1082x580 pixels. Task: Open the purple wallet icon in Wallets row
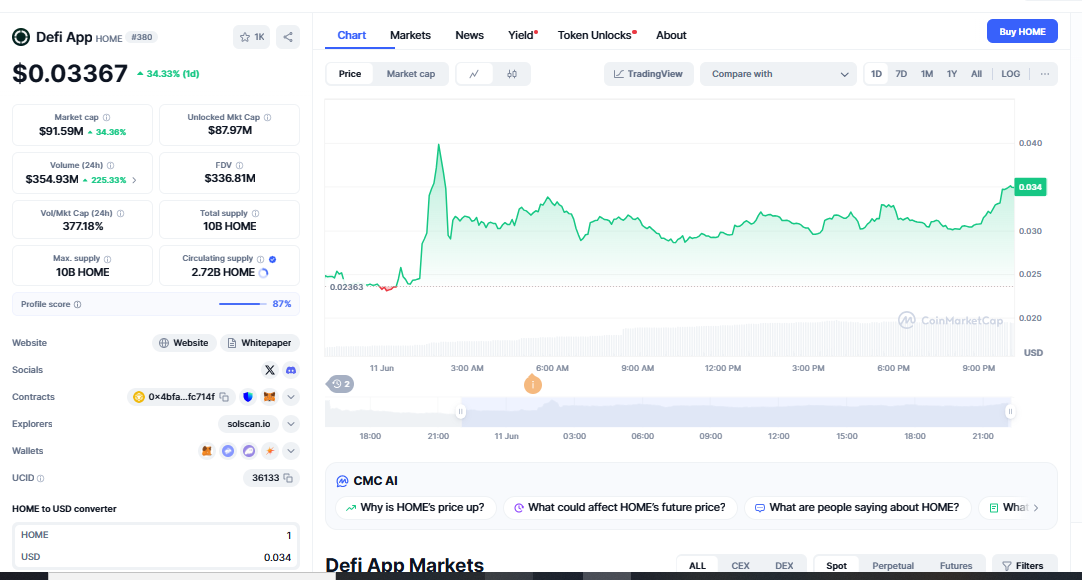point(249,451)
